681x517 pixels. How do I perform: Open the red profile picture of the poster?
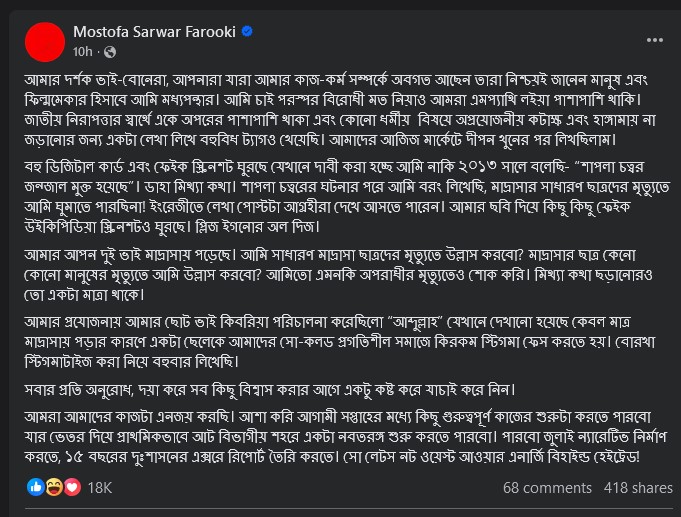coord(45,42)
